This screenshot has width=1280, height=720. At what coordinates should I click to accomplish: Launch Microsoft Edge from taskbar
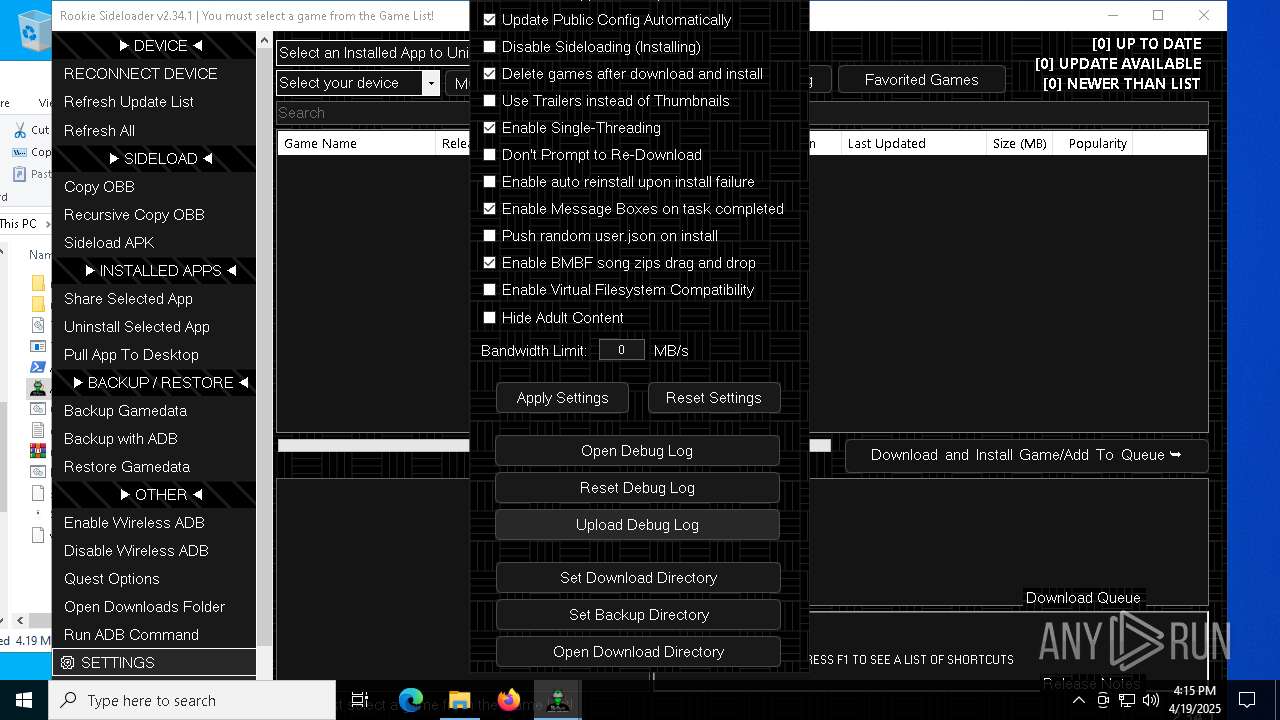pos(411,700)
